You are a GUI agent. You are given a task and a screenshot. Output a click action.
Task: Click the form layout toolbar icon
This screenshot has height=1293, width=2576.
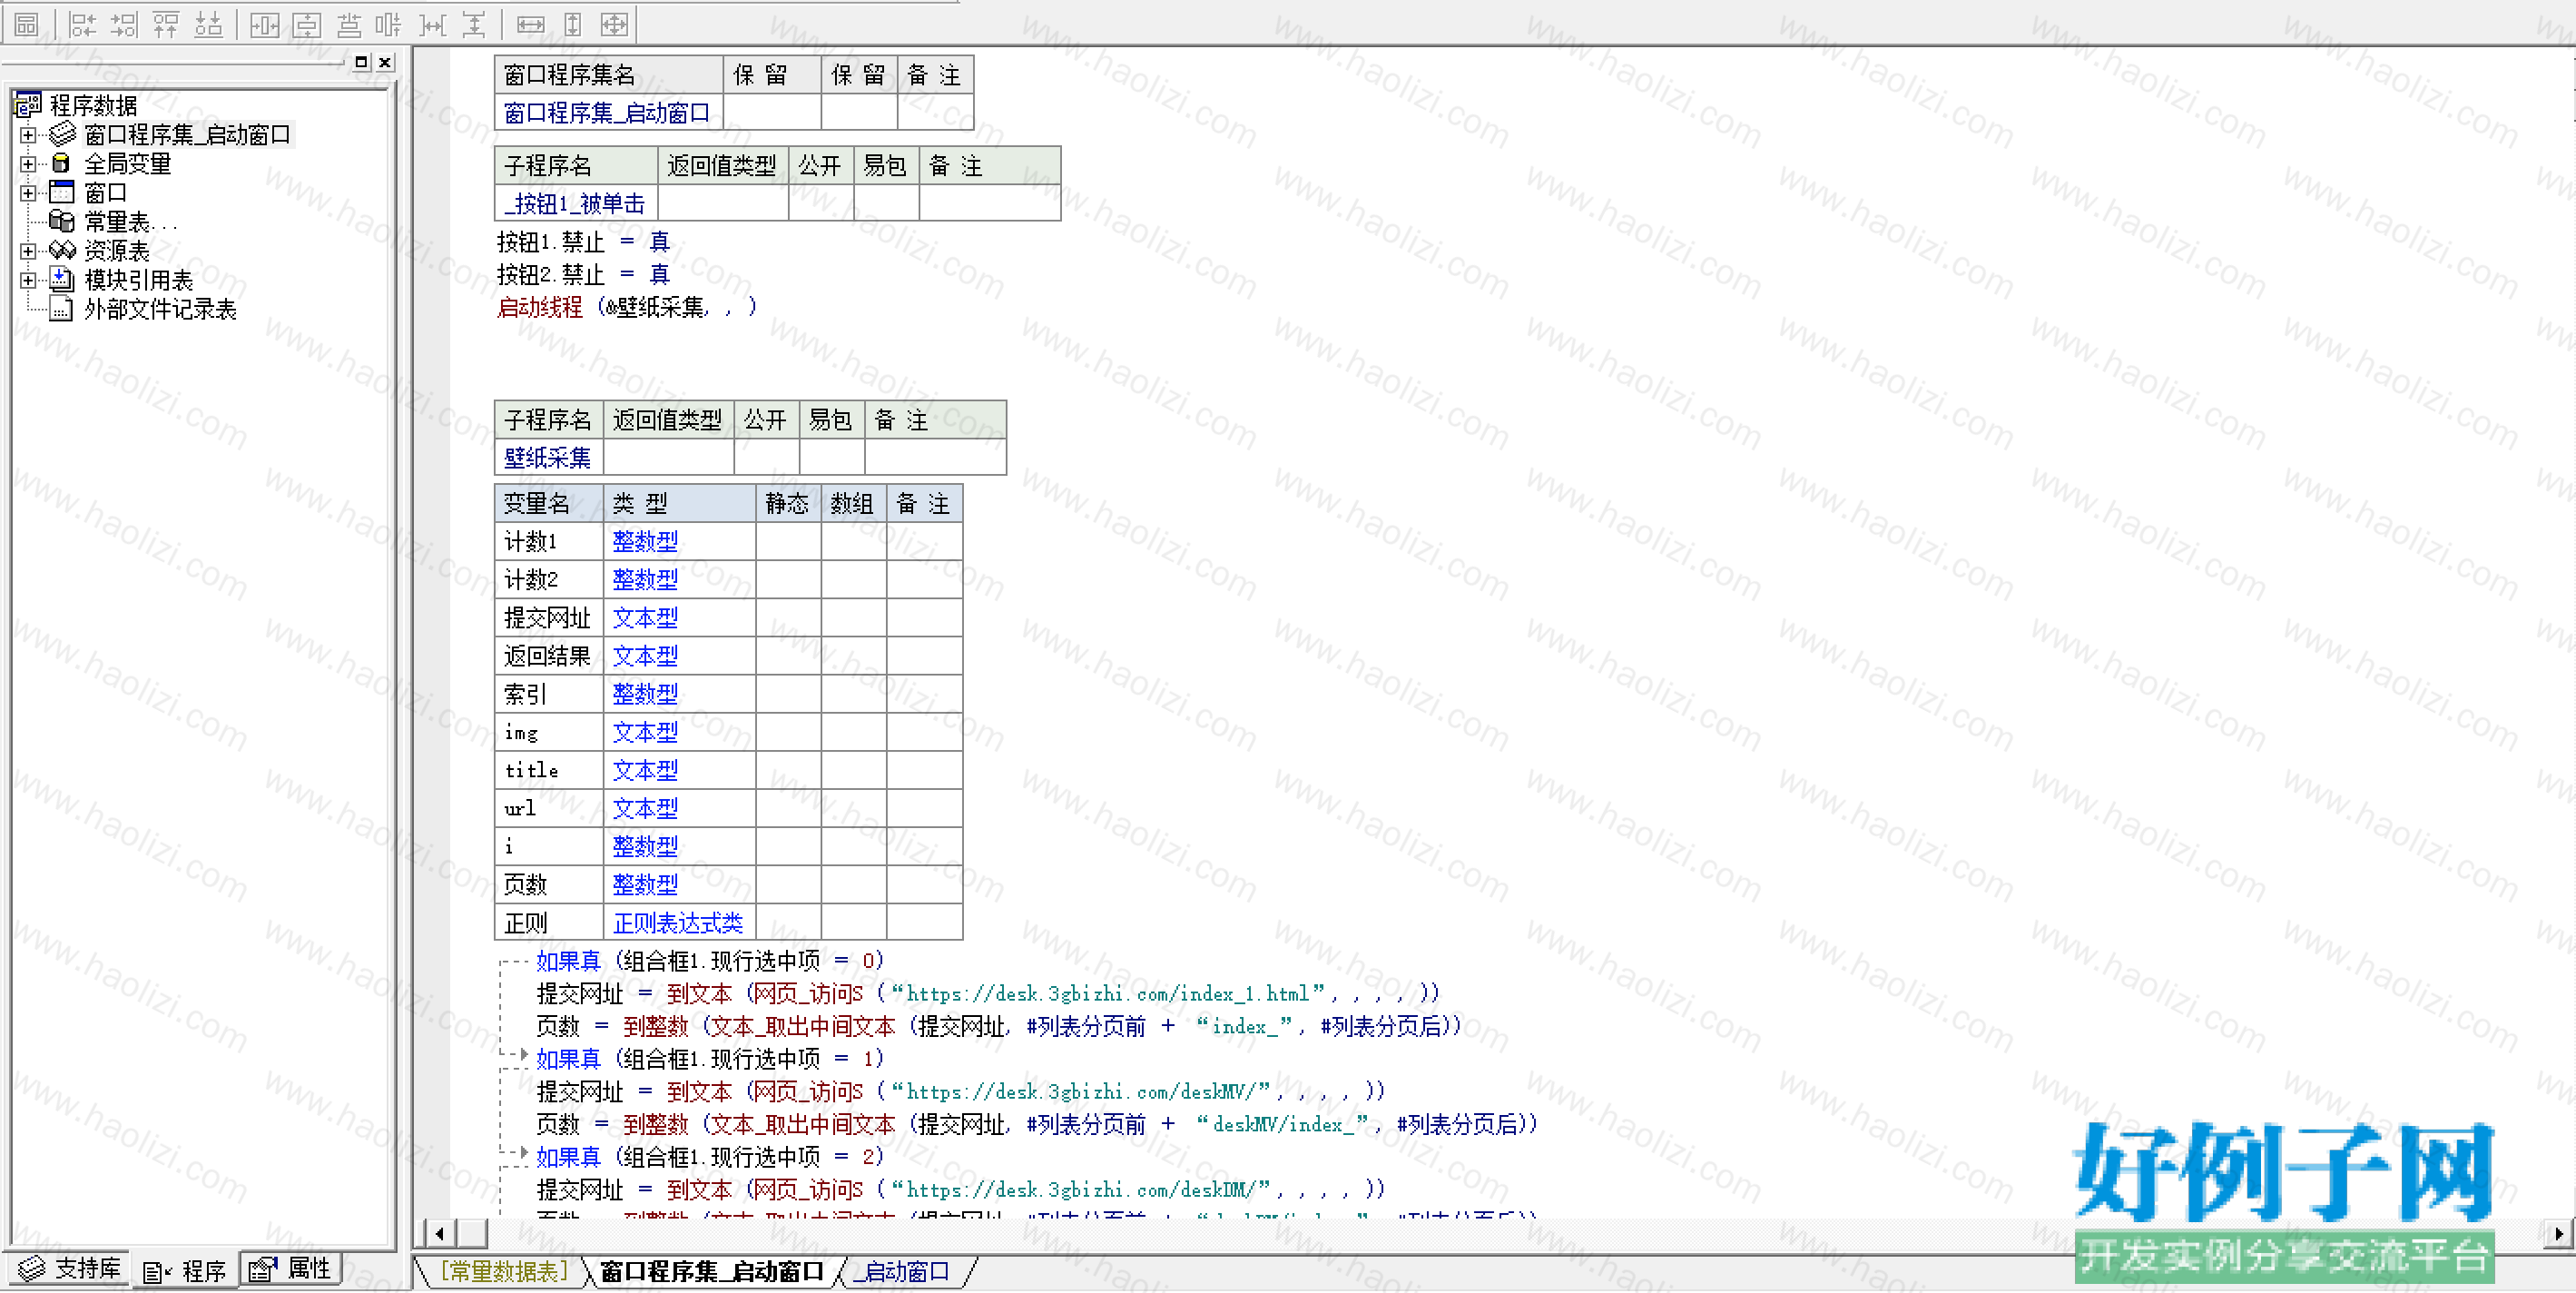point(27,24)
